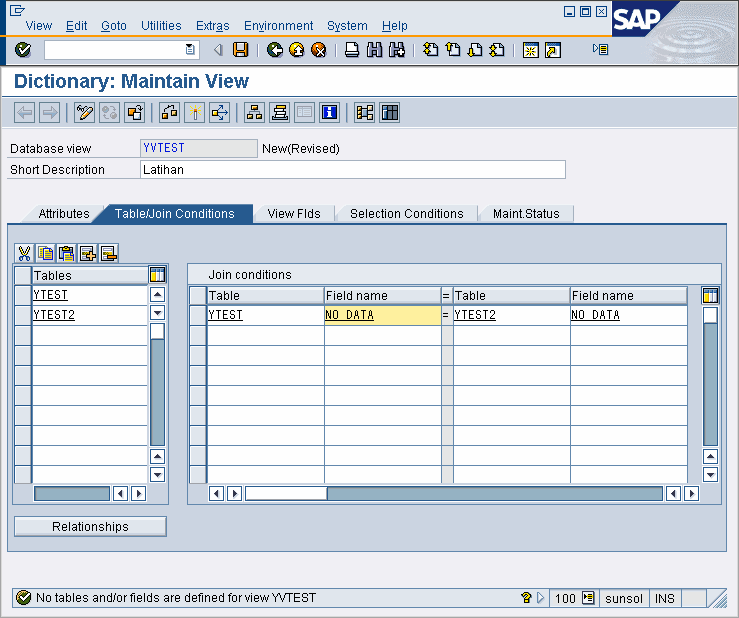Click the yellow Exit arrow icon

pyautogui.click(x=296, y=49)
